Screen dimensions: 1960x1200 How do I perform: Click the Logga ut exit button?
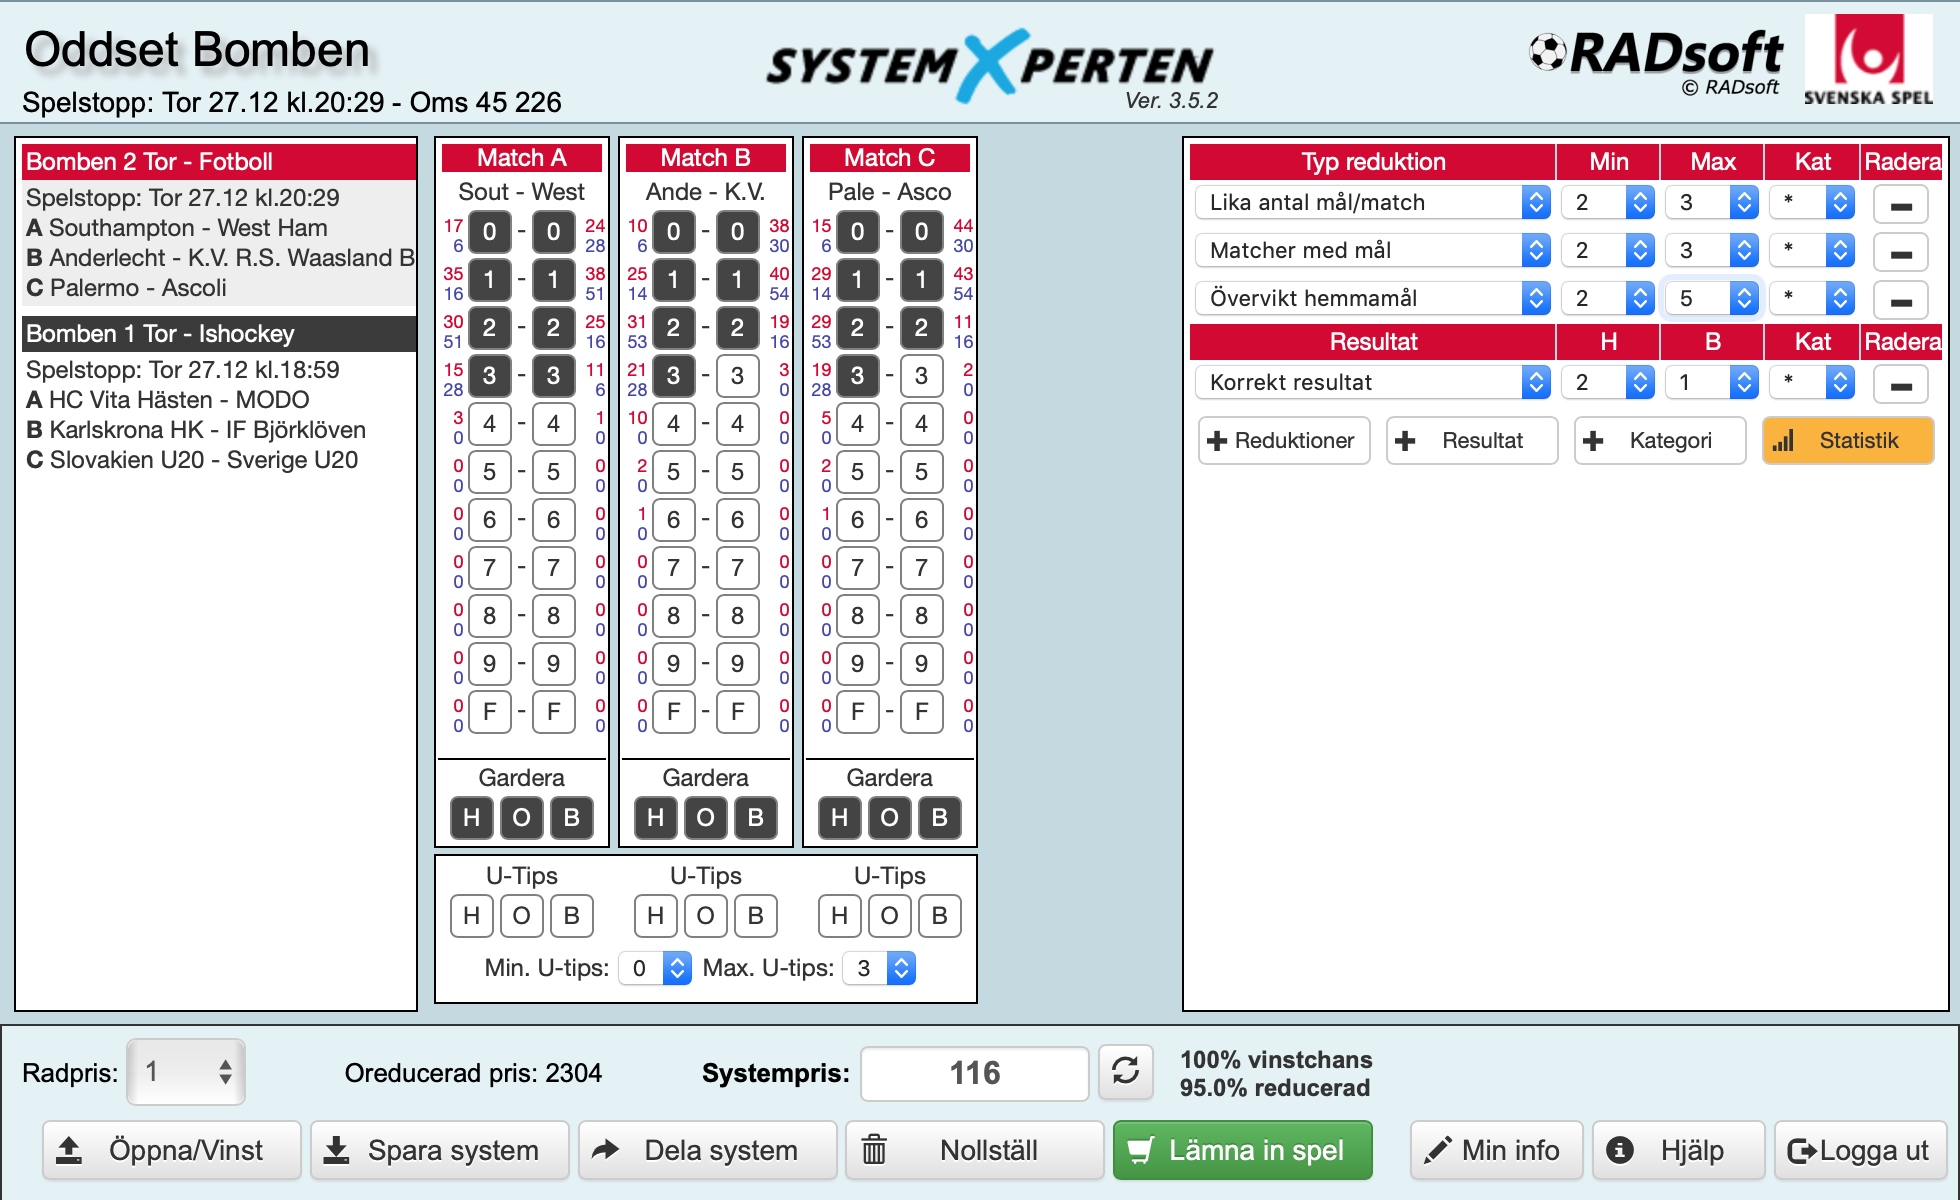[x=1859, y=1150]
